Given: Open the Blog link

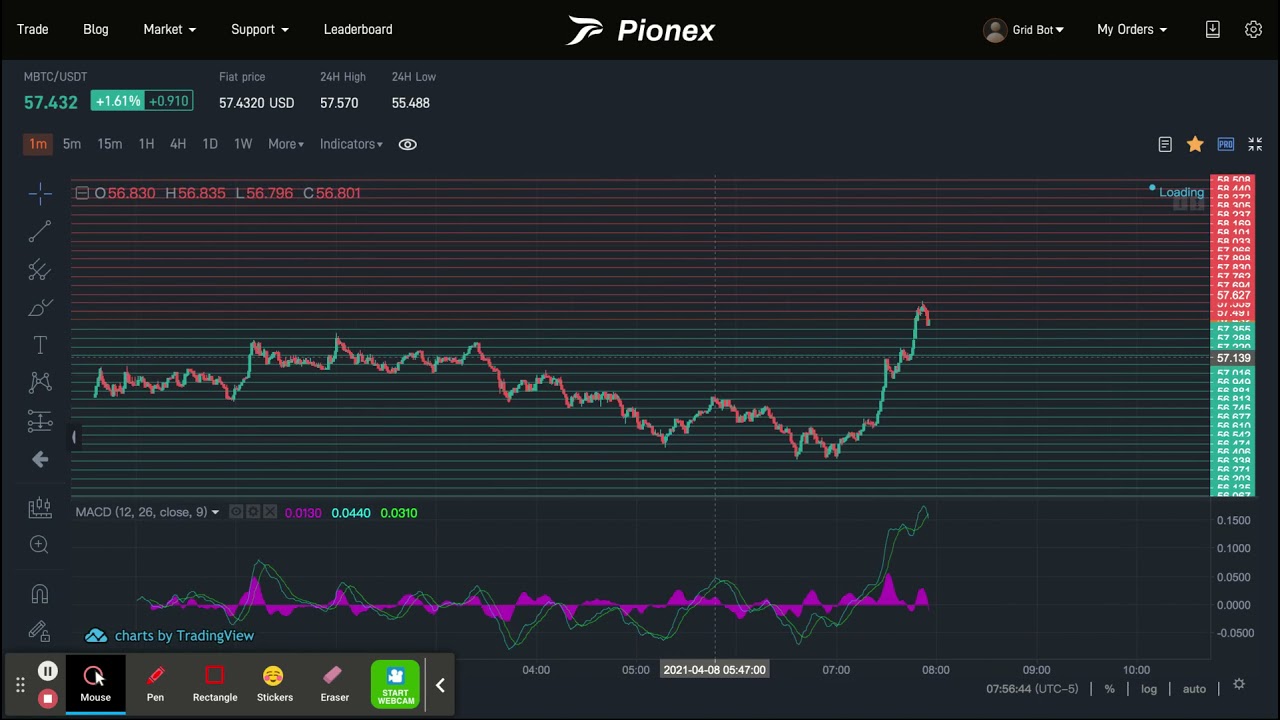Looking at the screenshot, I should click(x=96, y=29).
